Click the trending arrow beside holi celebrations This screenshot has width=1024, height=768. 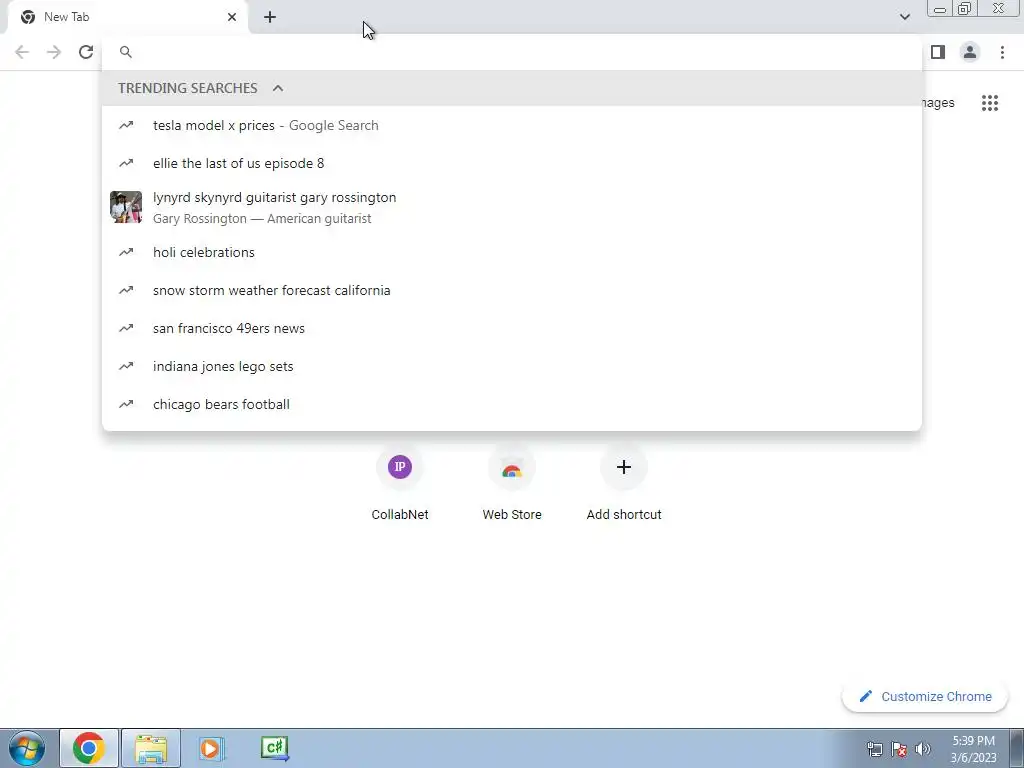coord(126,252)
